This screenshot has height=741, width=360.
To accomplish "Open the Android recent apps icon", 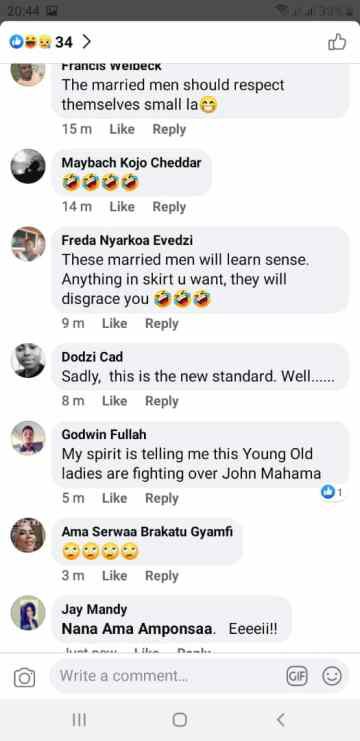I will point(79,720).
